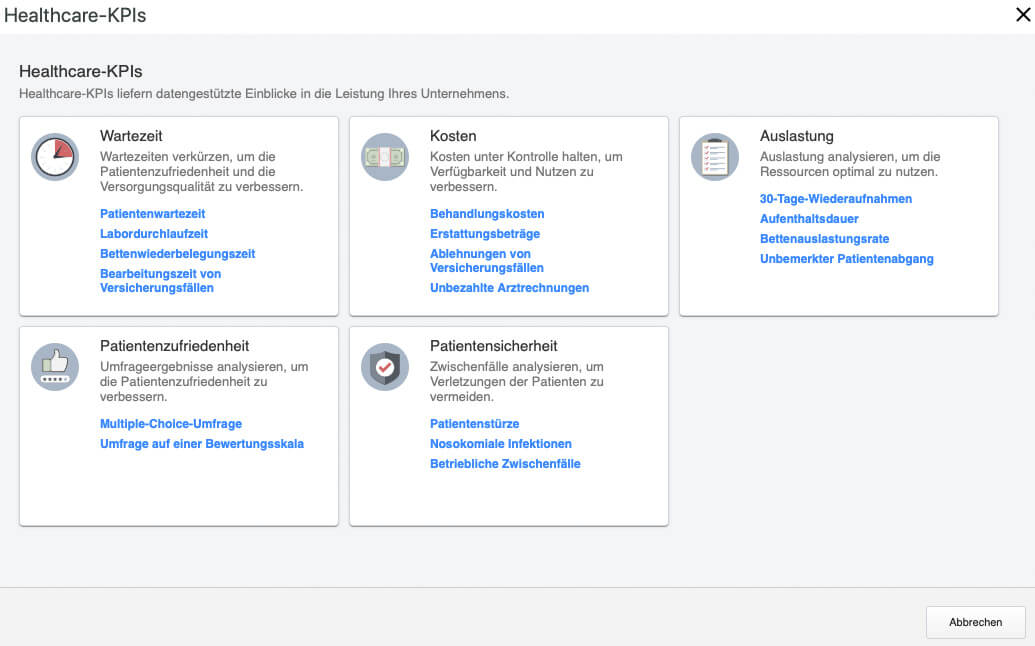
Task: Choose Unbemerkter Patientenabgang link
Action: [847, 259]
